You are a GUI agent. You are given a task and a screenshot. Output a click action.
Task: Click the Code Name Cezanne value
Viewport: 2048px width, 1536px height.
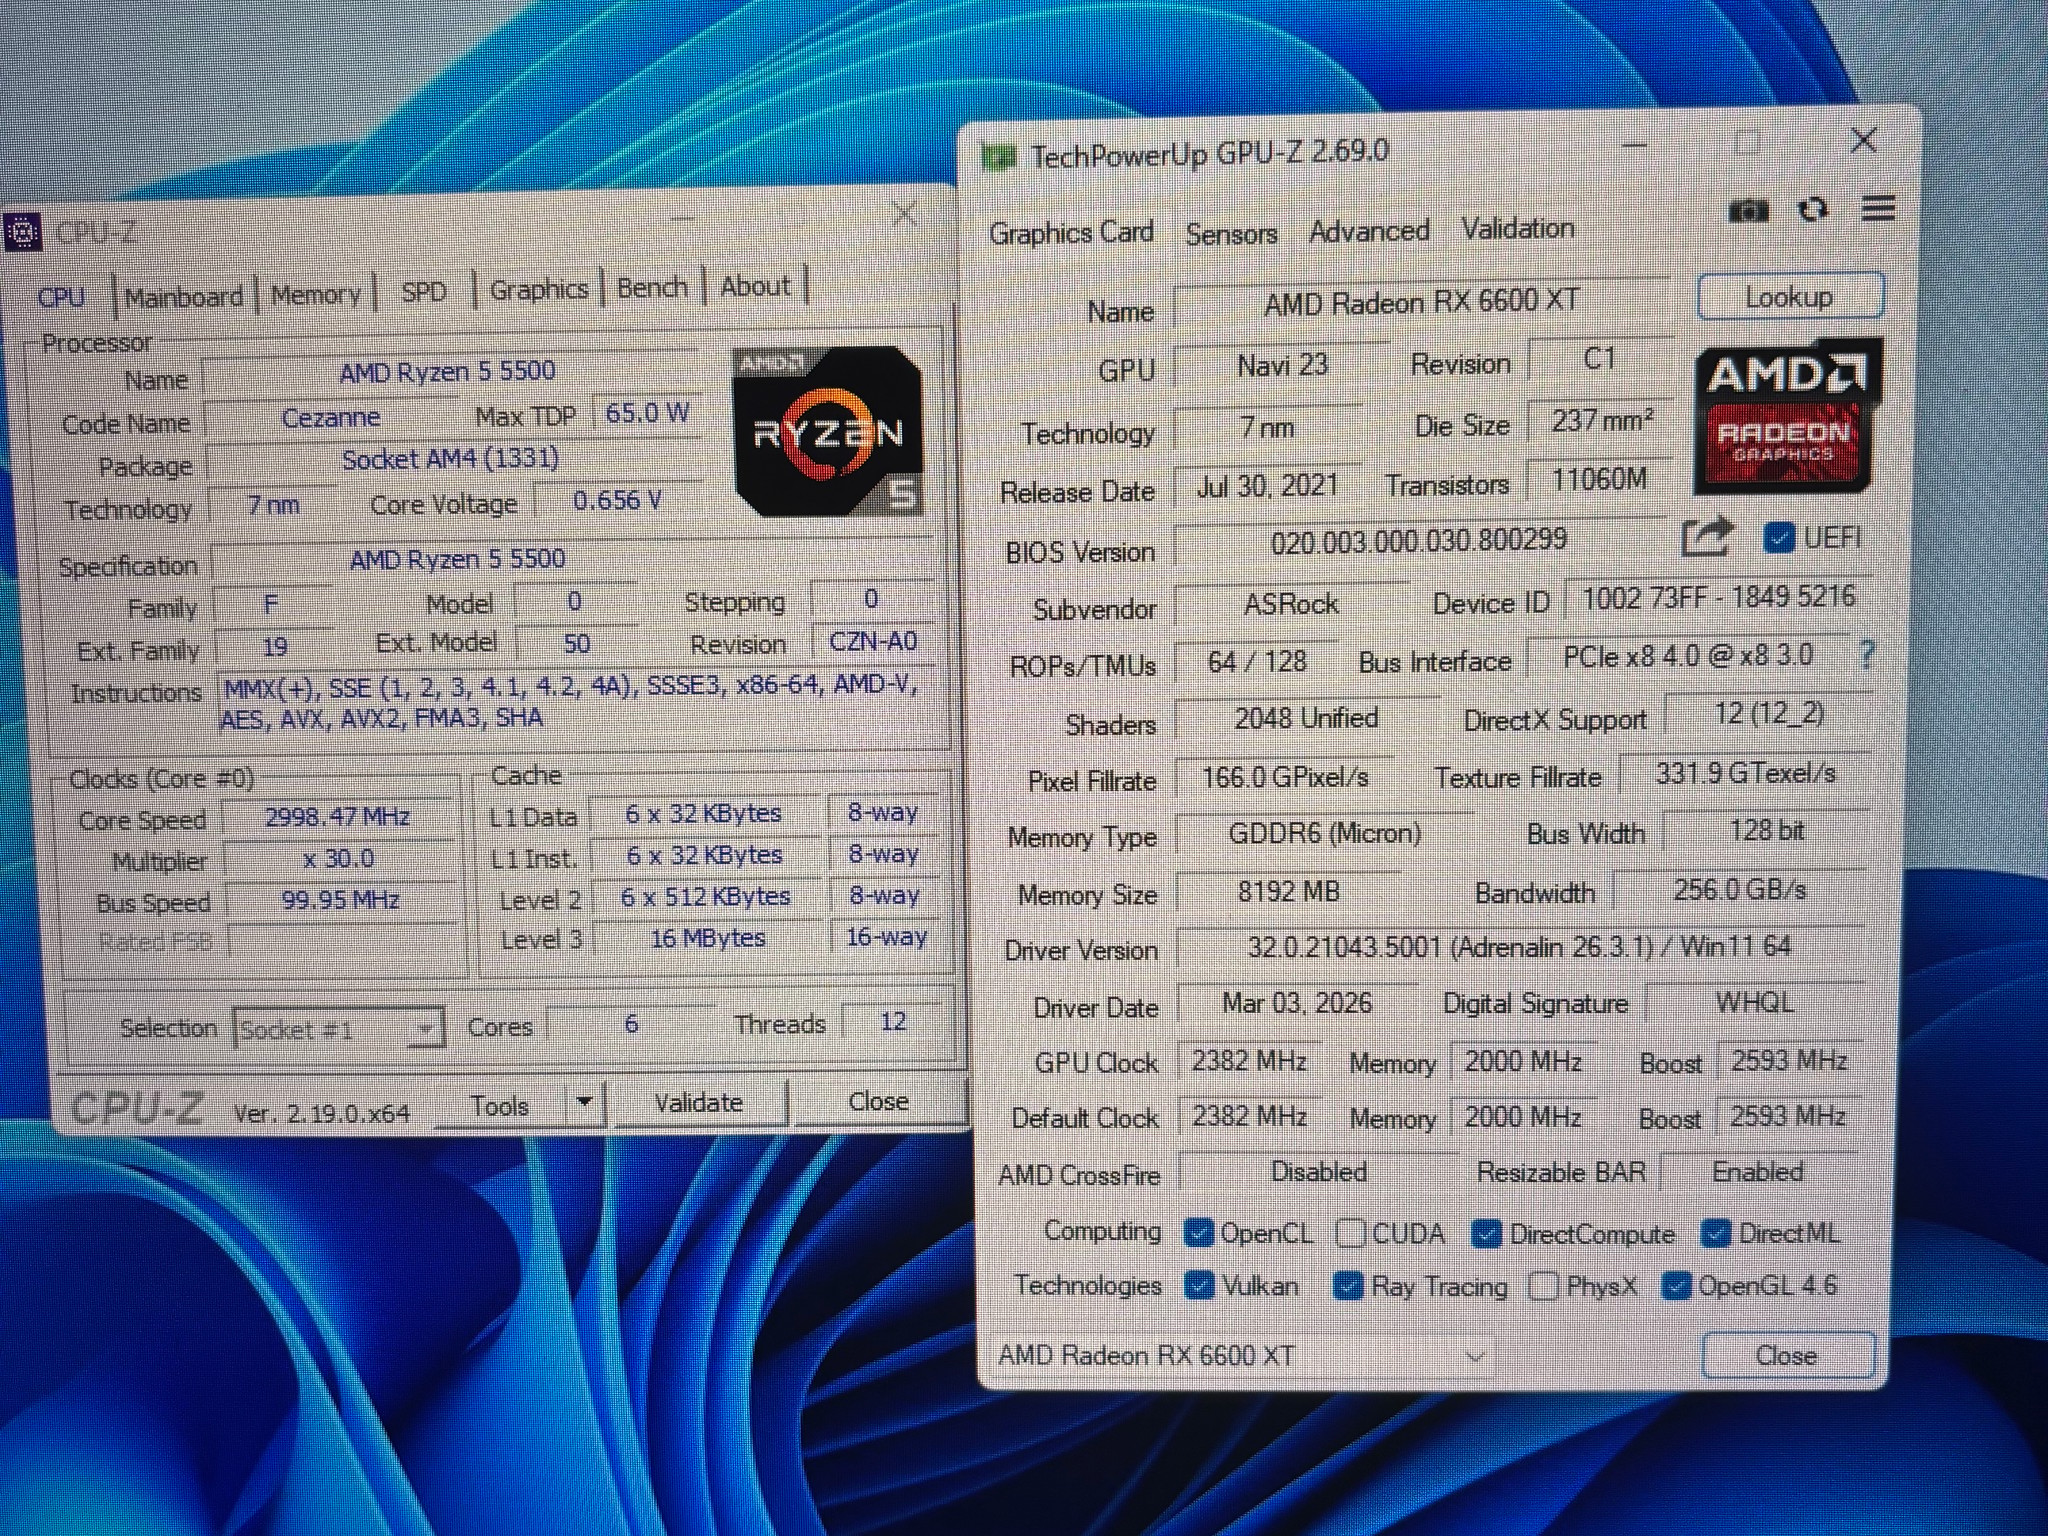tap(331, 417)
